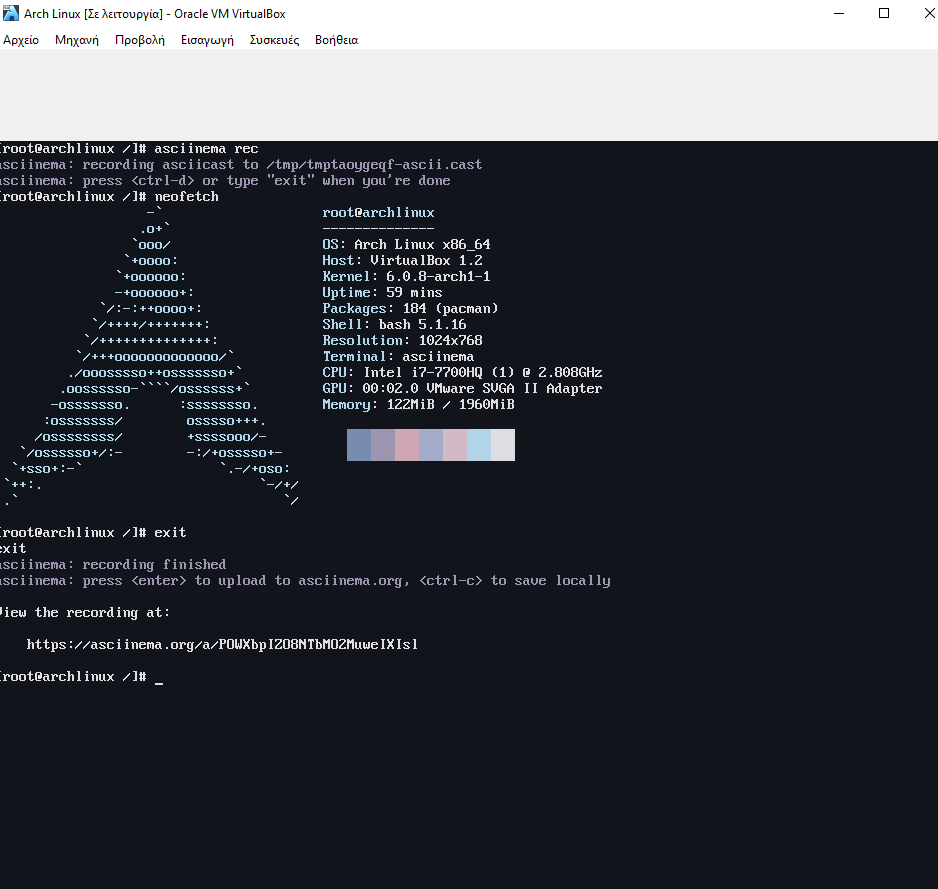The width and height of the screenshot is (938, 889).
Task: Click the pink swatch in the color palette
Action: 407,445
